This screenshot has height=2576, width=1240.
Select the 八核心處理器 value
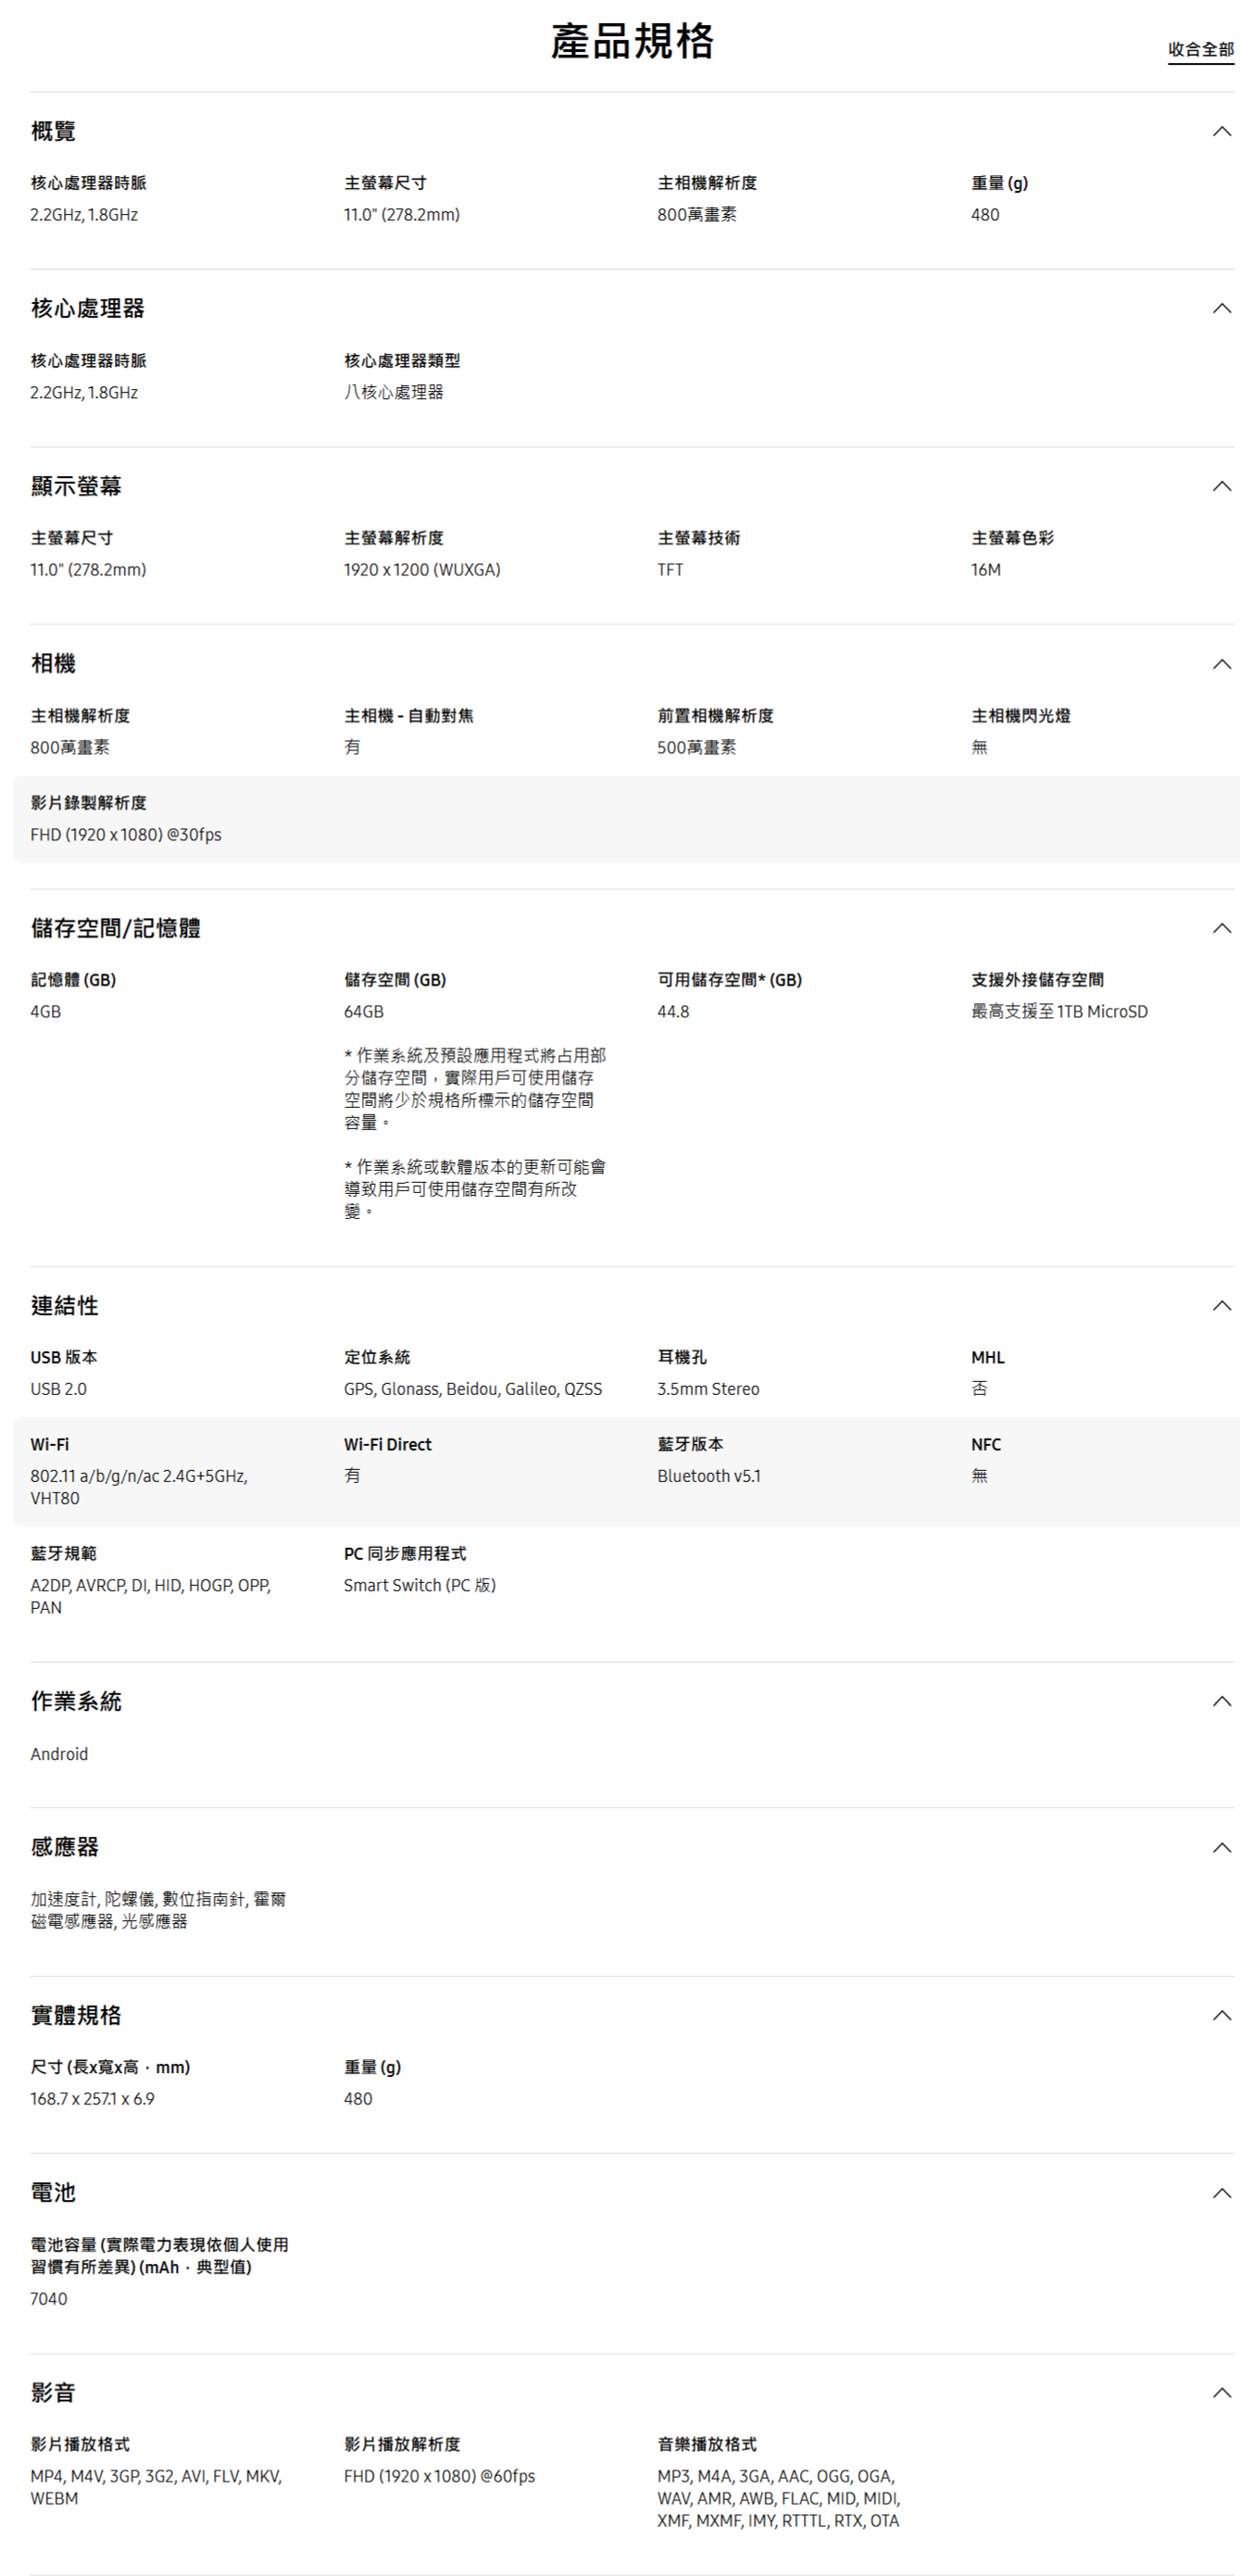(393, 392)
